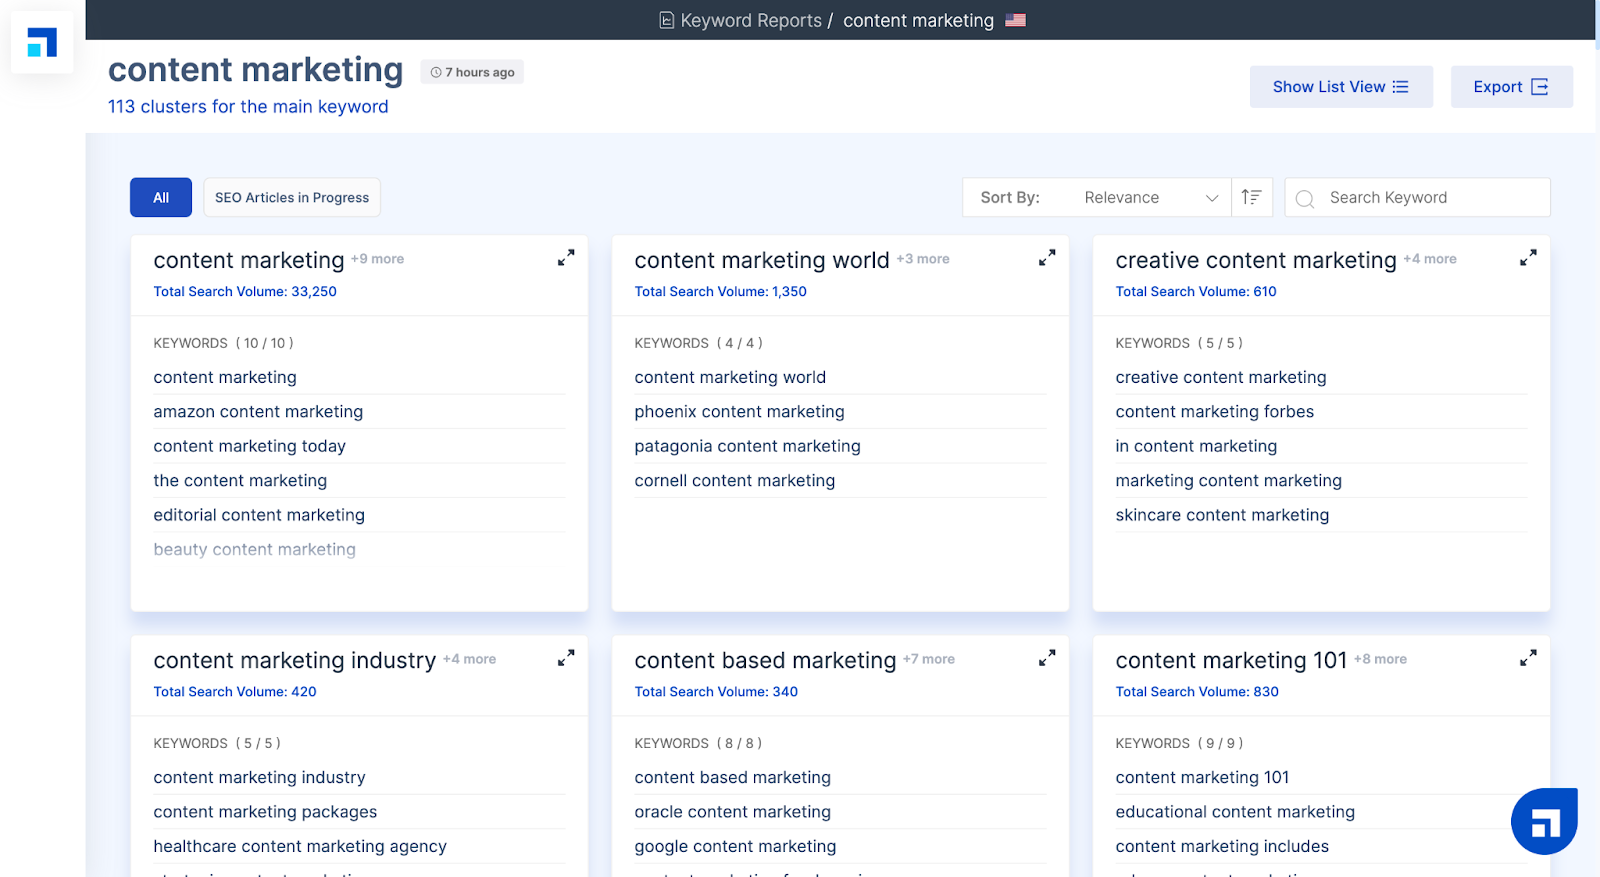Open the amazon content marketing keyword
Viewport: 1600px width, 877px height.
coord(258,411)
